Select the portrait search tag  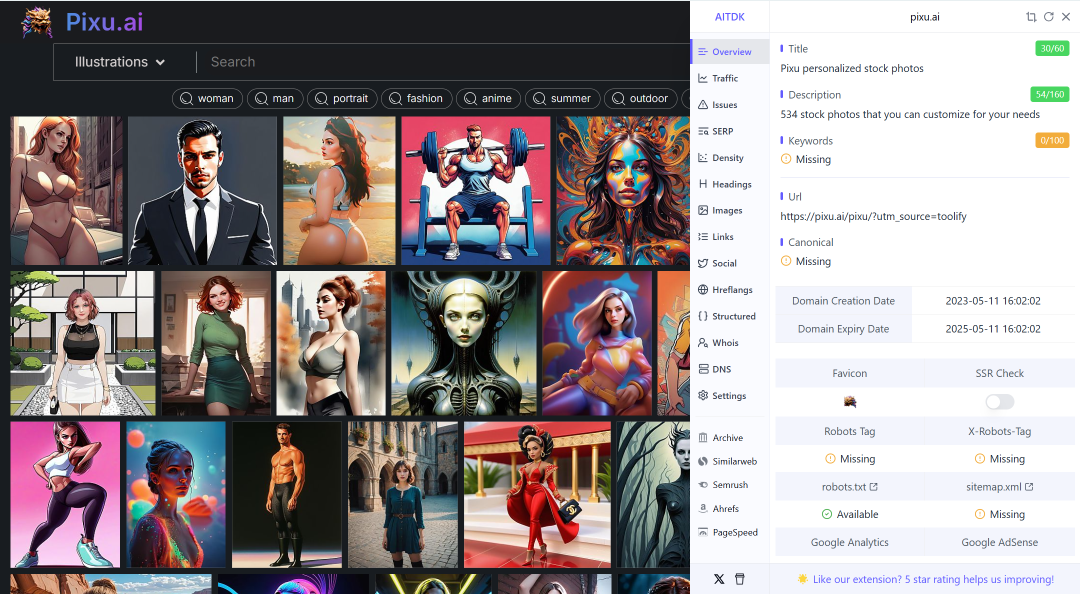(x=342, y=99)
